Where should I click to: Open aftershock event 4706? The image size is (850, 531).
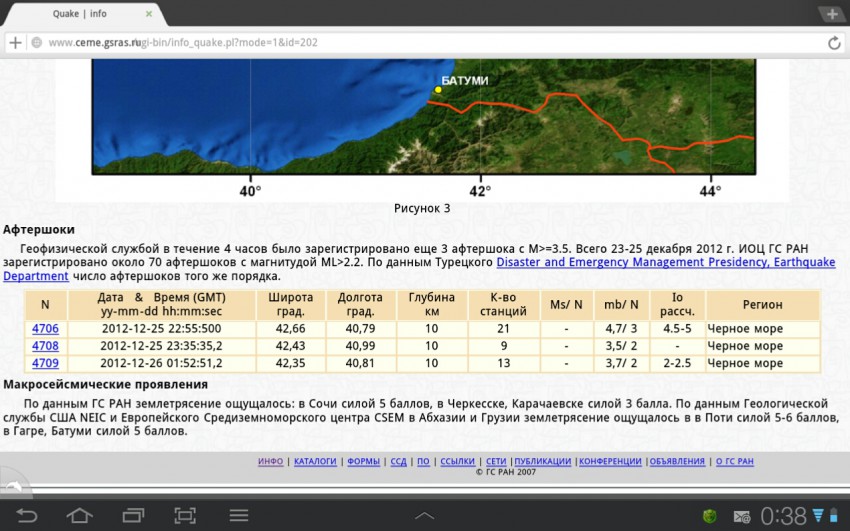click(x=45, y=328)
